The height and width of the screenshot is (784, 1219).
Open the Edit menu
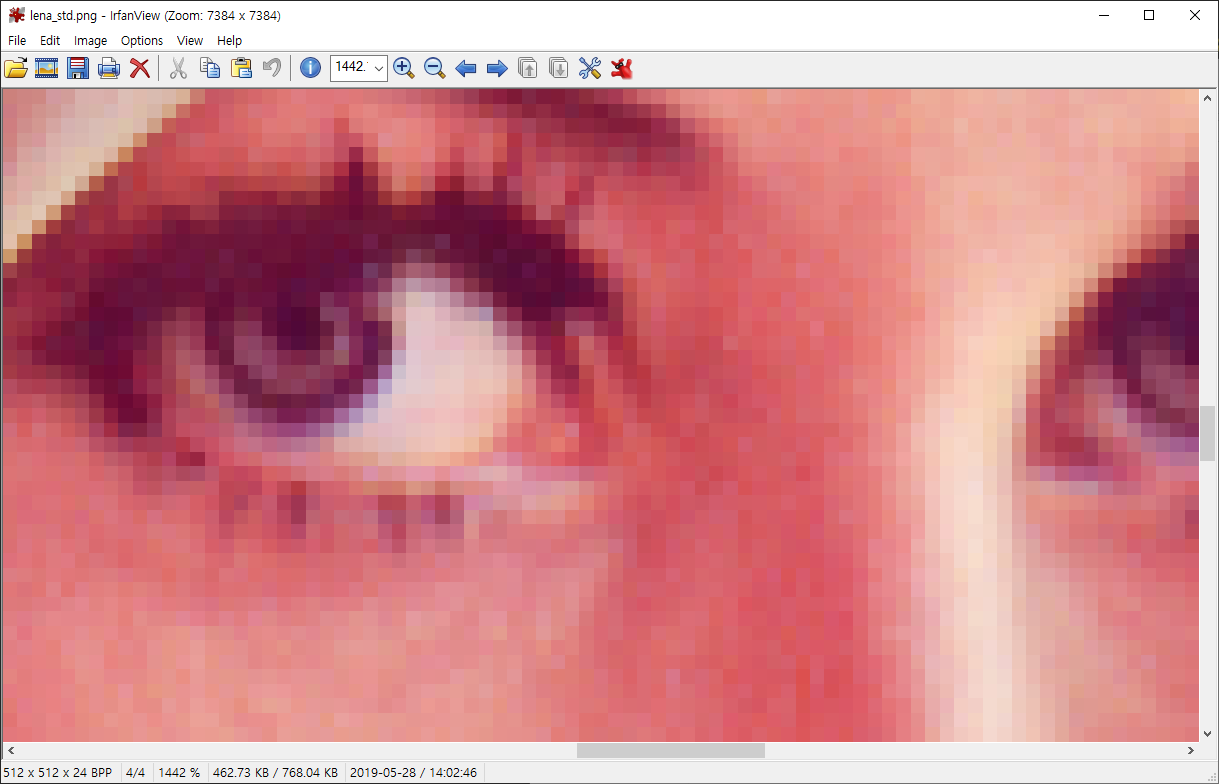(50, 41)
